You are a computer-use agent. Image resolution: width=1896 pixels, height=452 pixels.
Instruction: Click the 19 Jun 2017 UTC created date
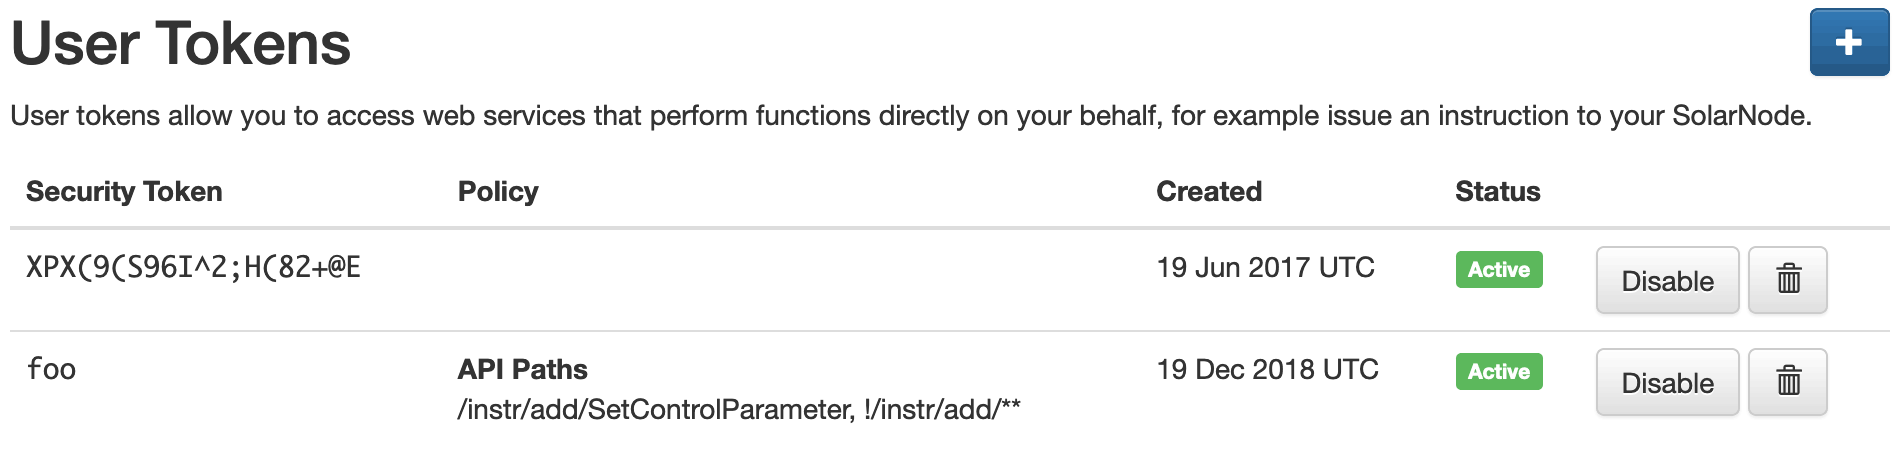click(1266, 267)
